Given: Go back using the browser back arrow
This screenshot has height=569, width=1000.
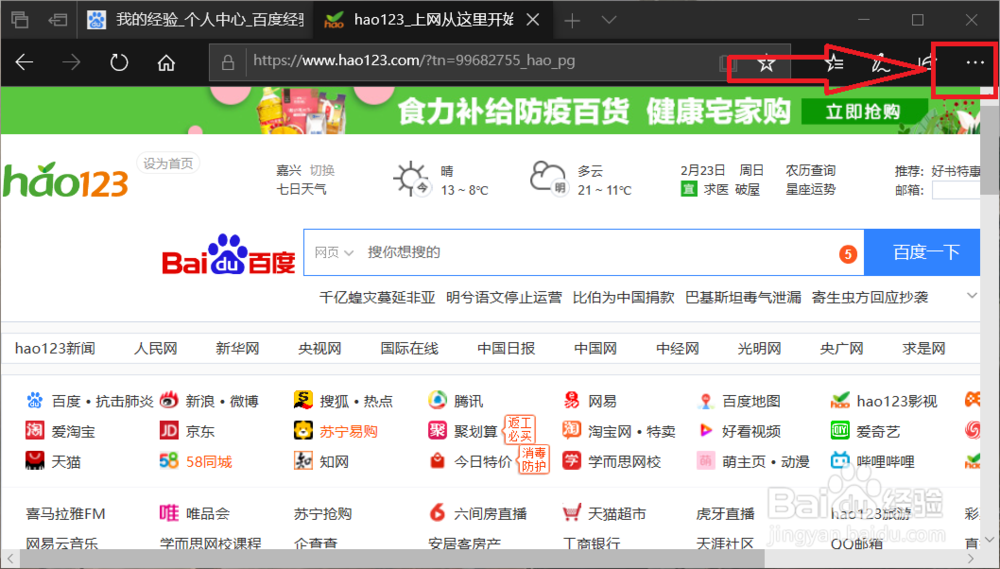Looking at the screenshot, I should [24, 62].
